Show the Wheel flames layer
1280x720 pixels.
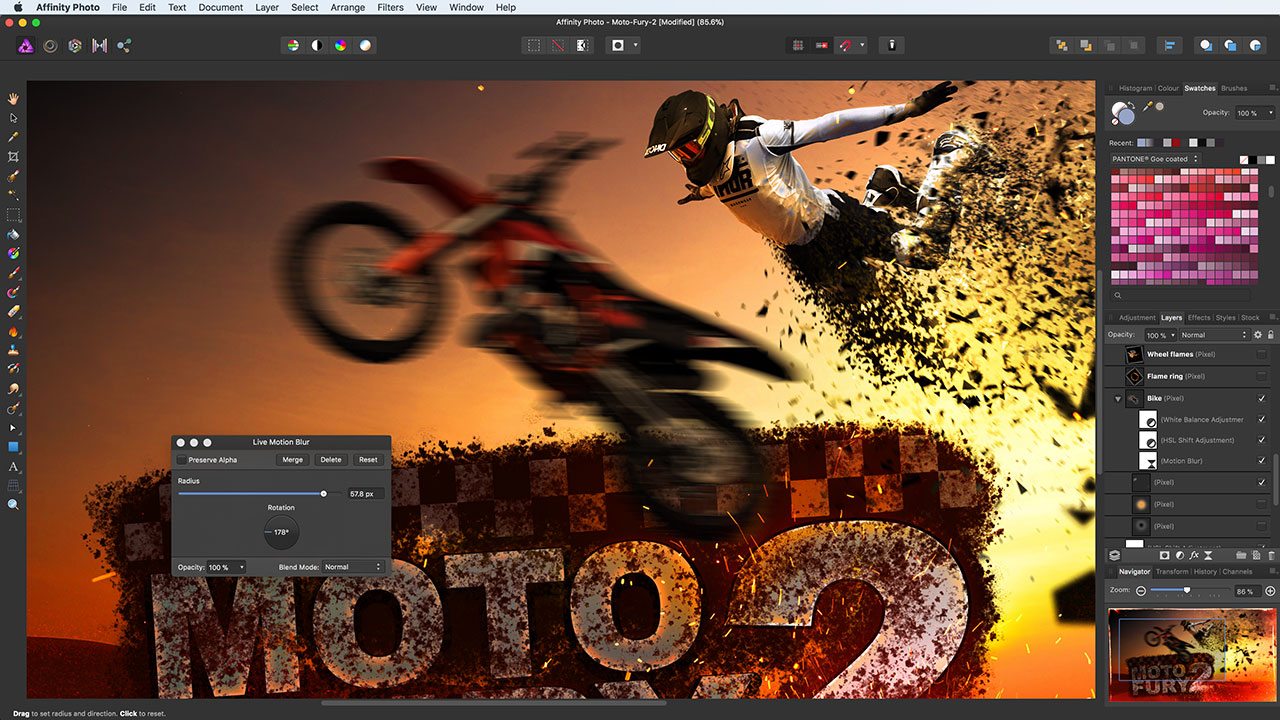point(1261,355)
